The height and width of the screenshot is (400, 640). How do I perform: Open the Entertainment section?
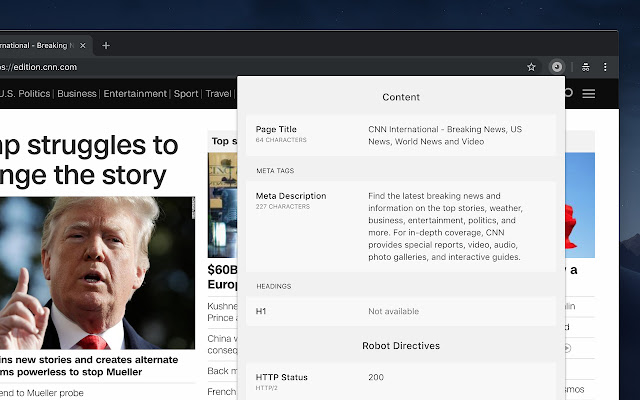click(x=135, y=93)
